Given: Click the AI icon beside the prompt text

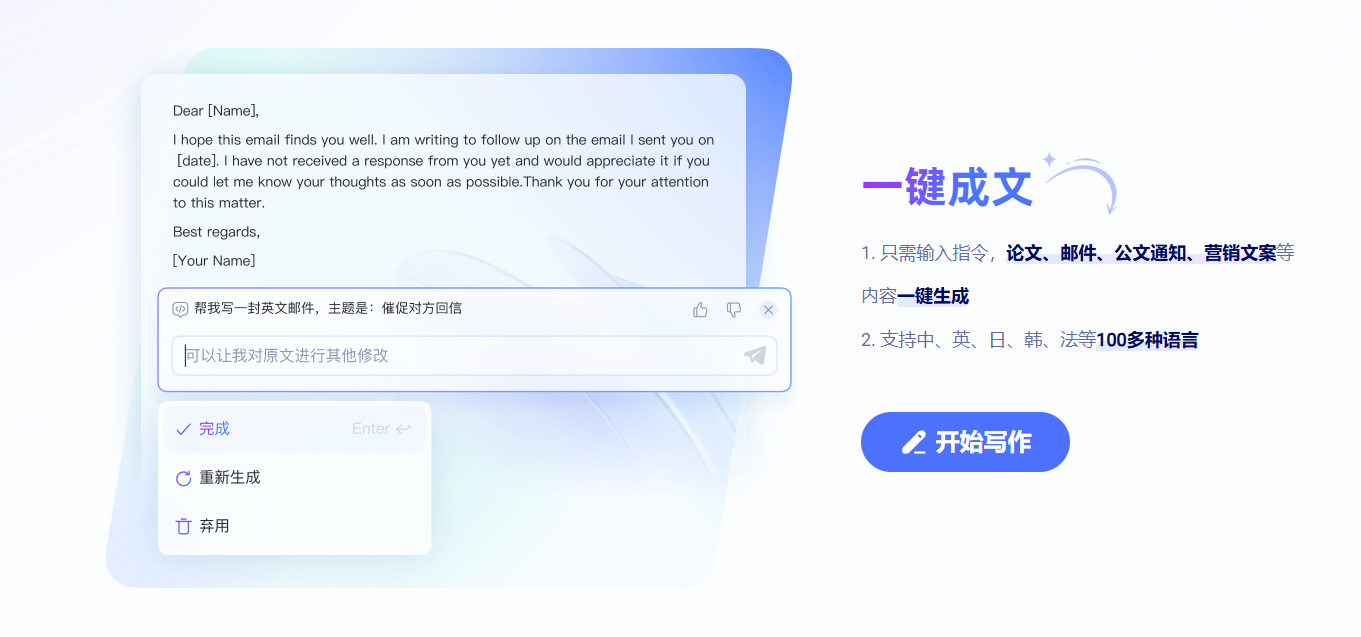Looking at the screenshot, I should click(x=181, y=309).
